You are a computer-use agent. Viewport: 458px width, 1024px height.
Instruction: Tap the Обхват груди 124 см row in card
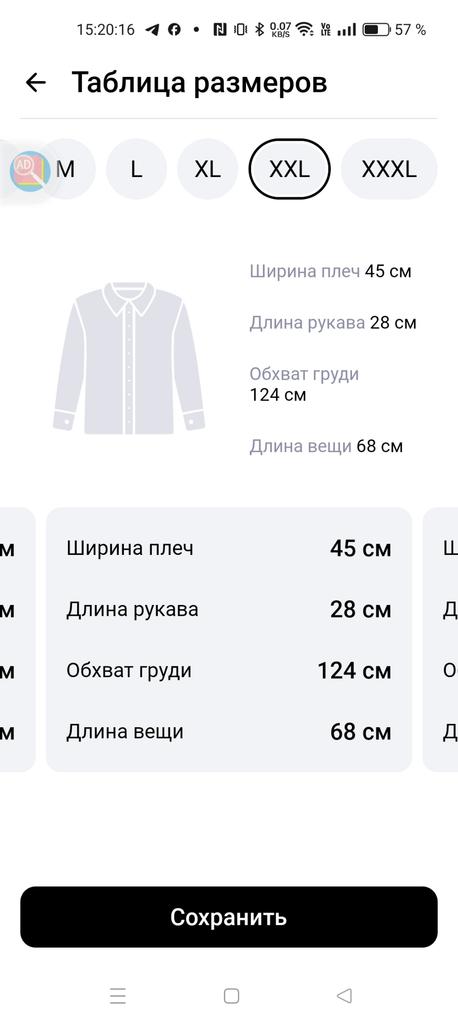[x=229, y=671]
